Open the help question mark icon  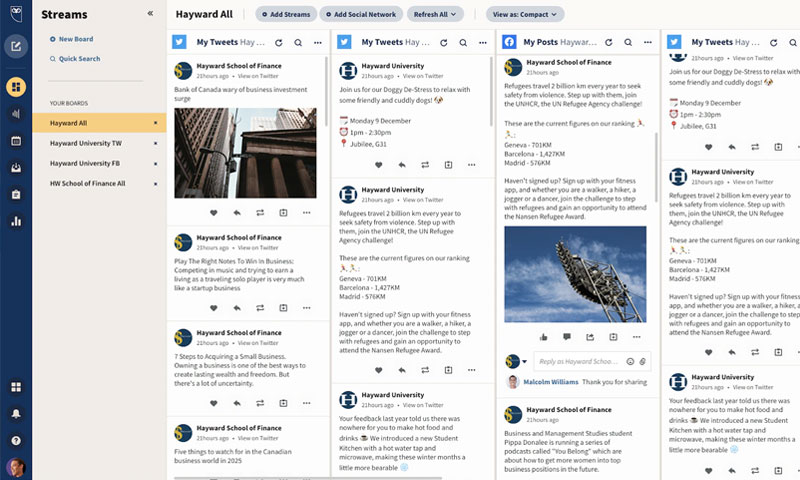click(16, 440)
